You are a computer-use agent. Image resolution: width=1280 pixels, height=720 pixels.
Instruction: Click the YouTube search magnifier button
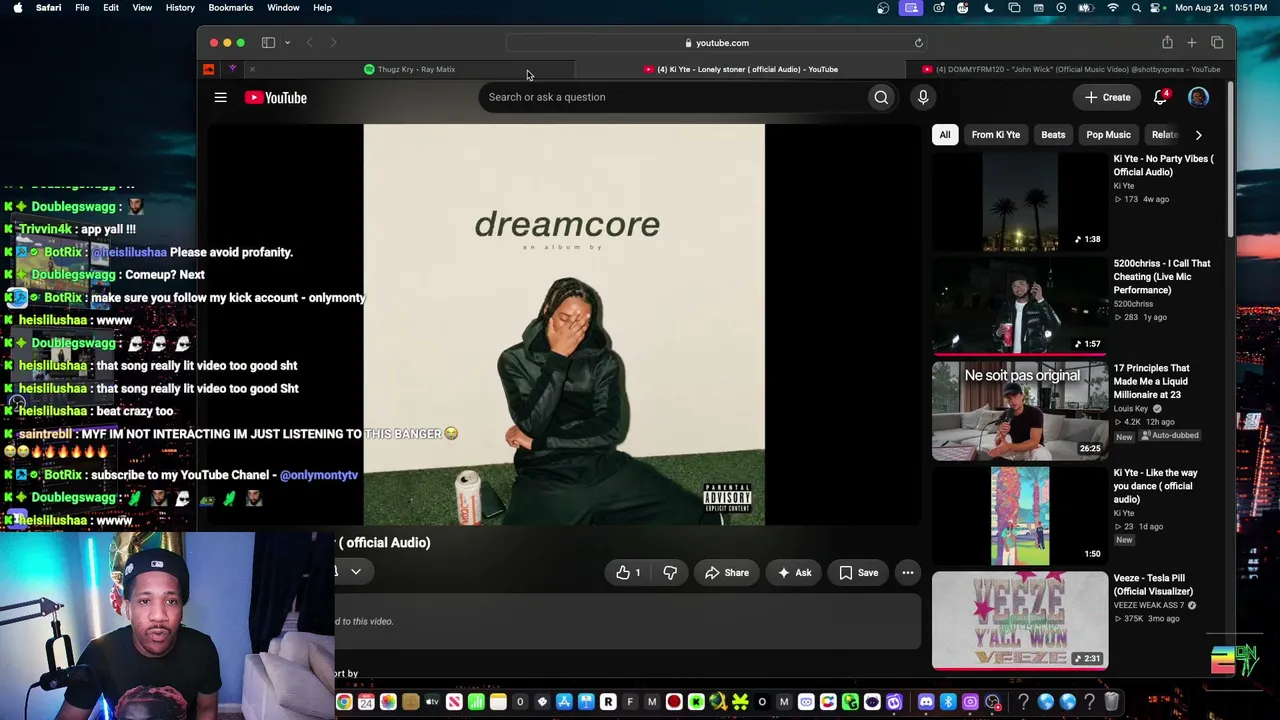point(881,97)
